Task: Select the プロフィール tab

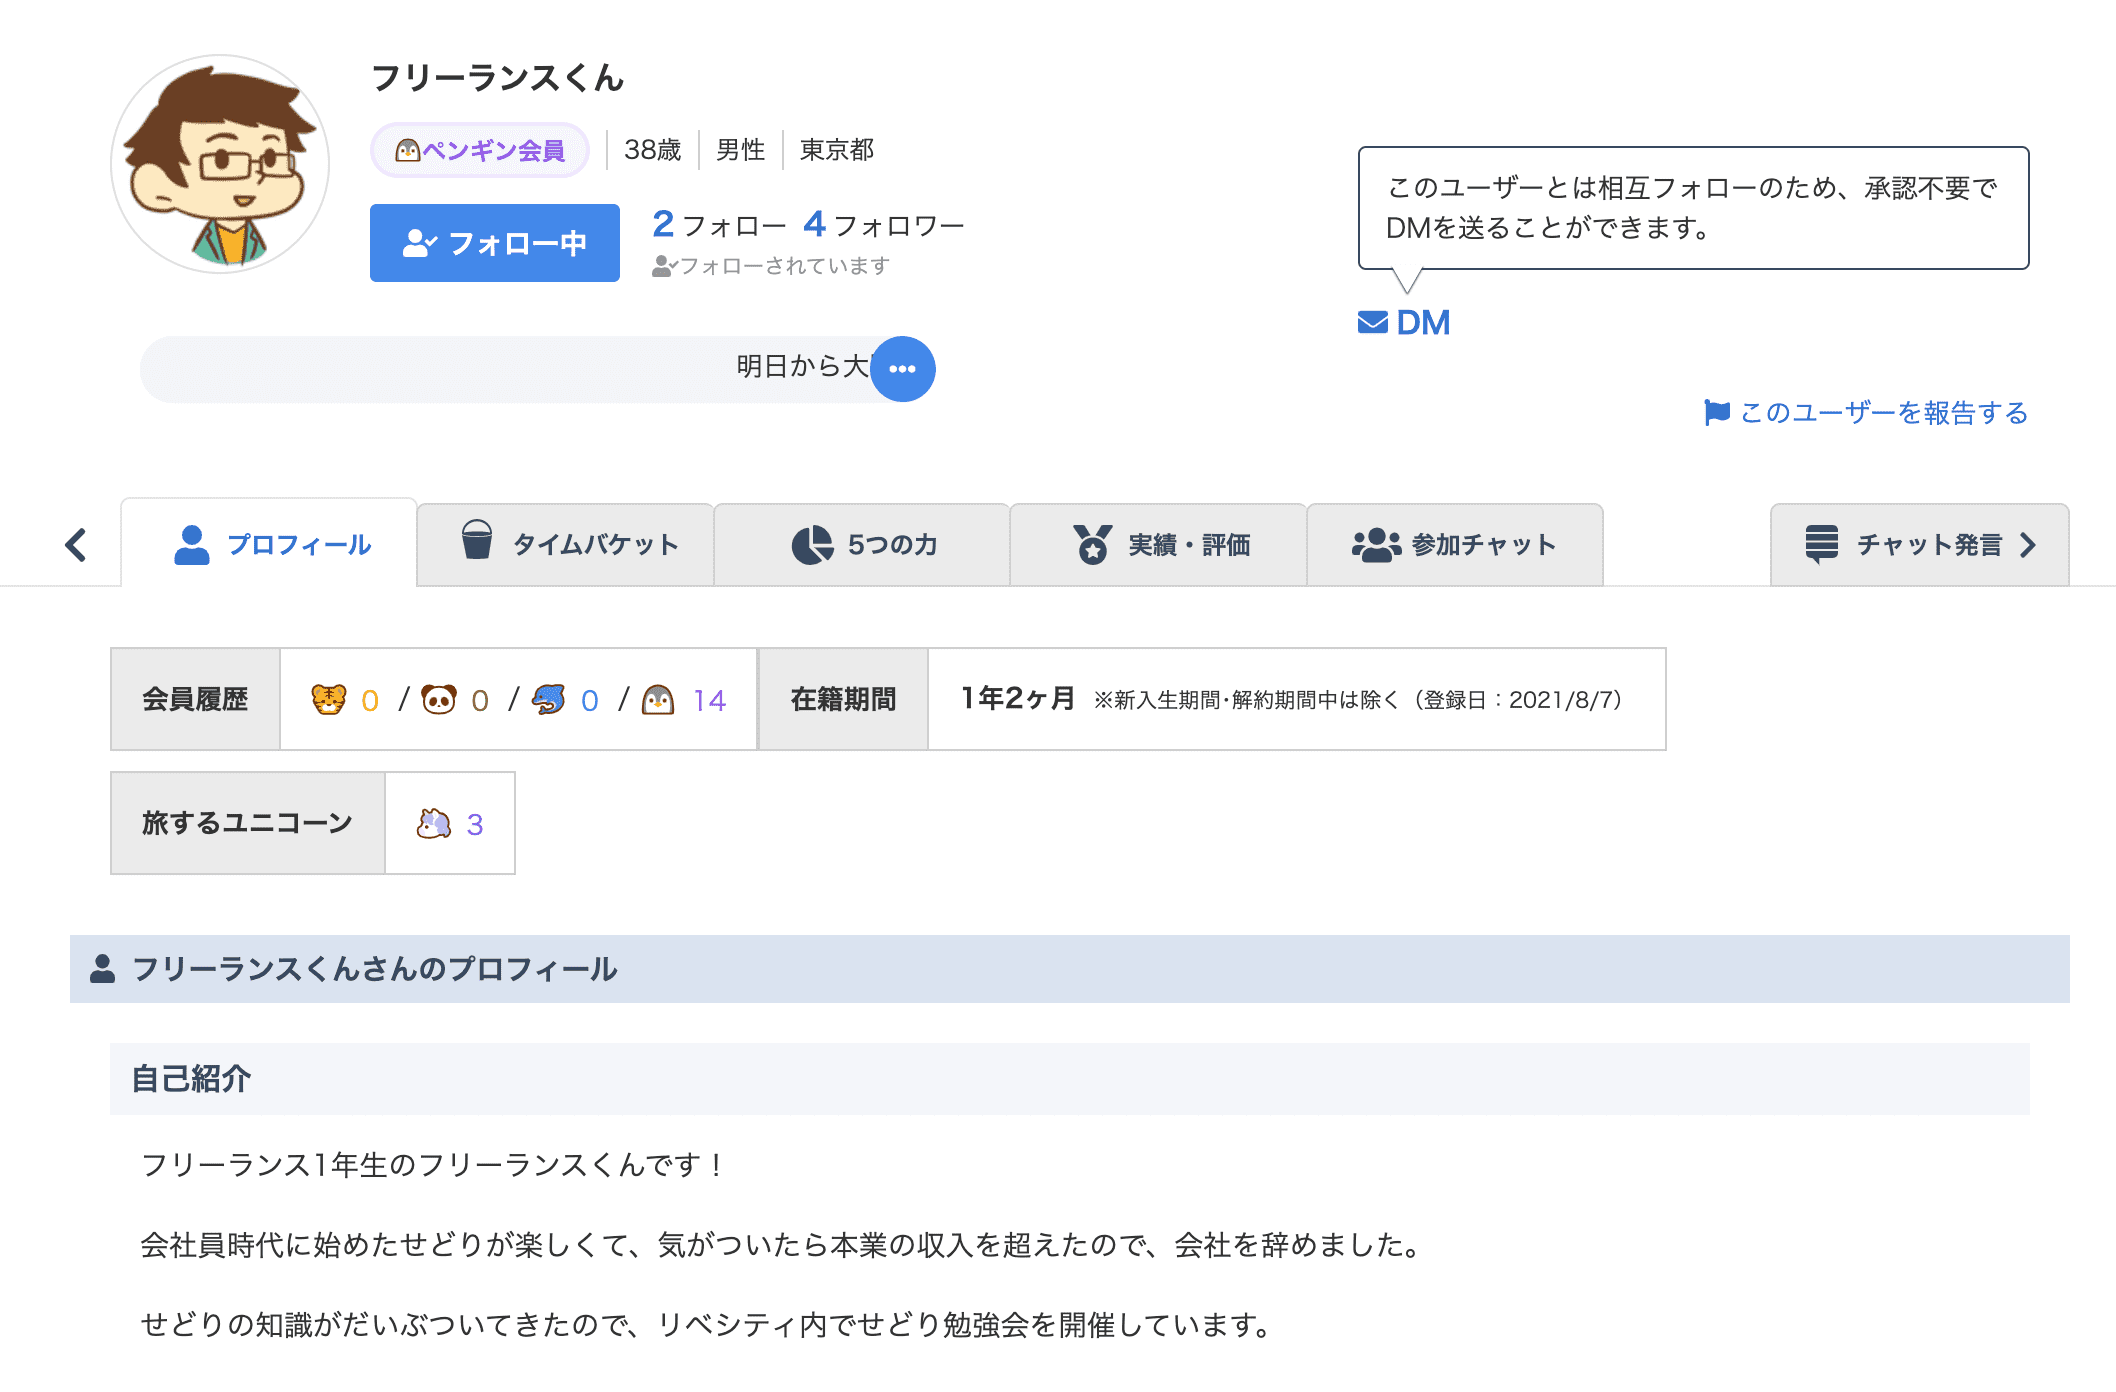Action: tap(270, 544)
